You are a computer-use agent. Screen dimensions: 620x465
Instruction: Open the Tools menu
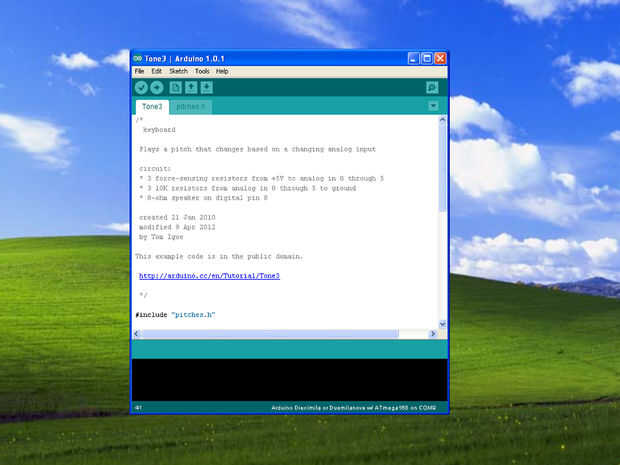pos(202,71)
